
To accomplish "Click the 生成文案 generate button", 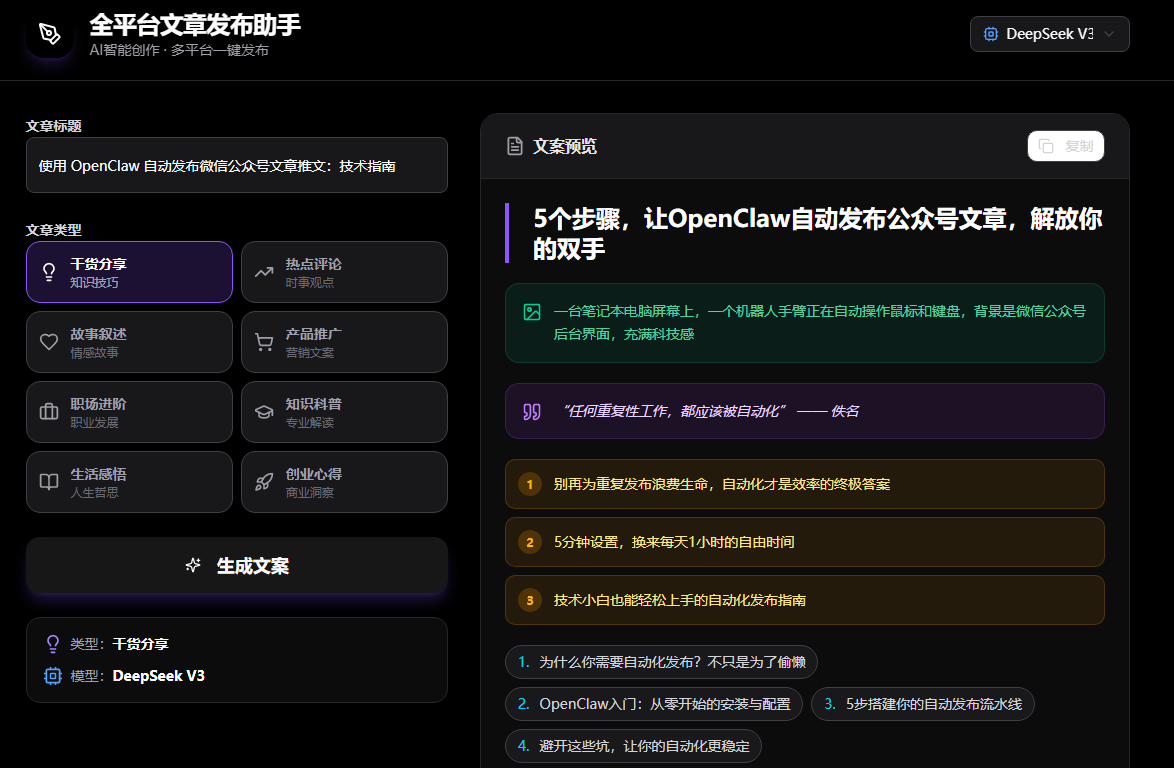I will tap(236, 565).
